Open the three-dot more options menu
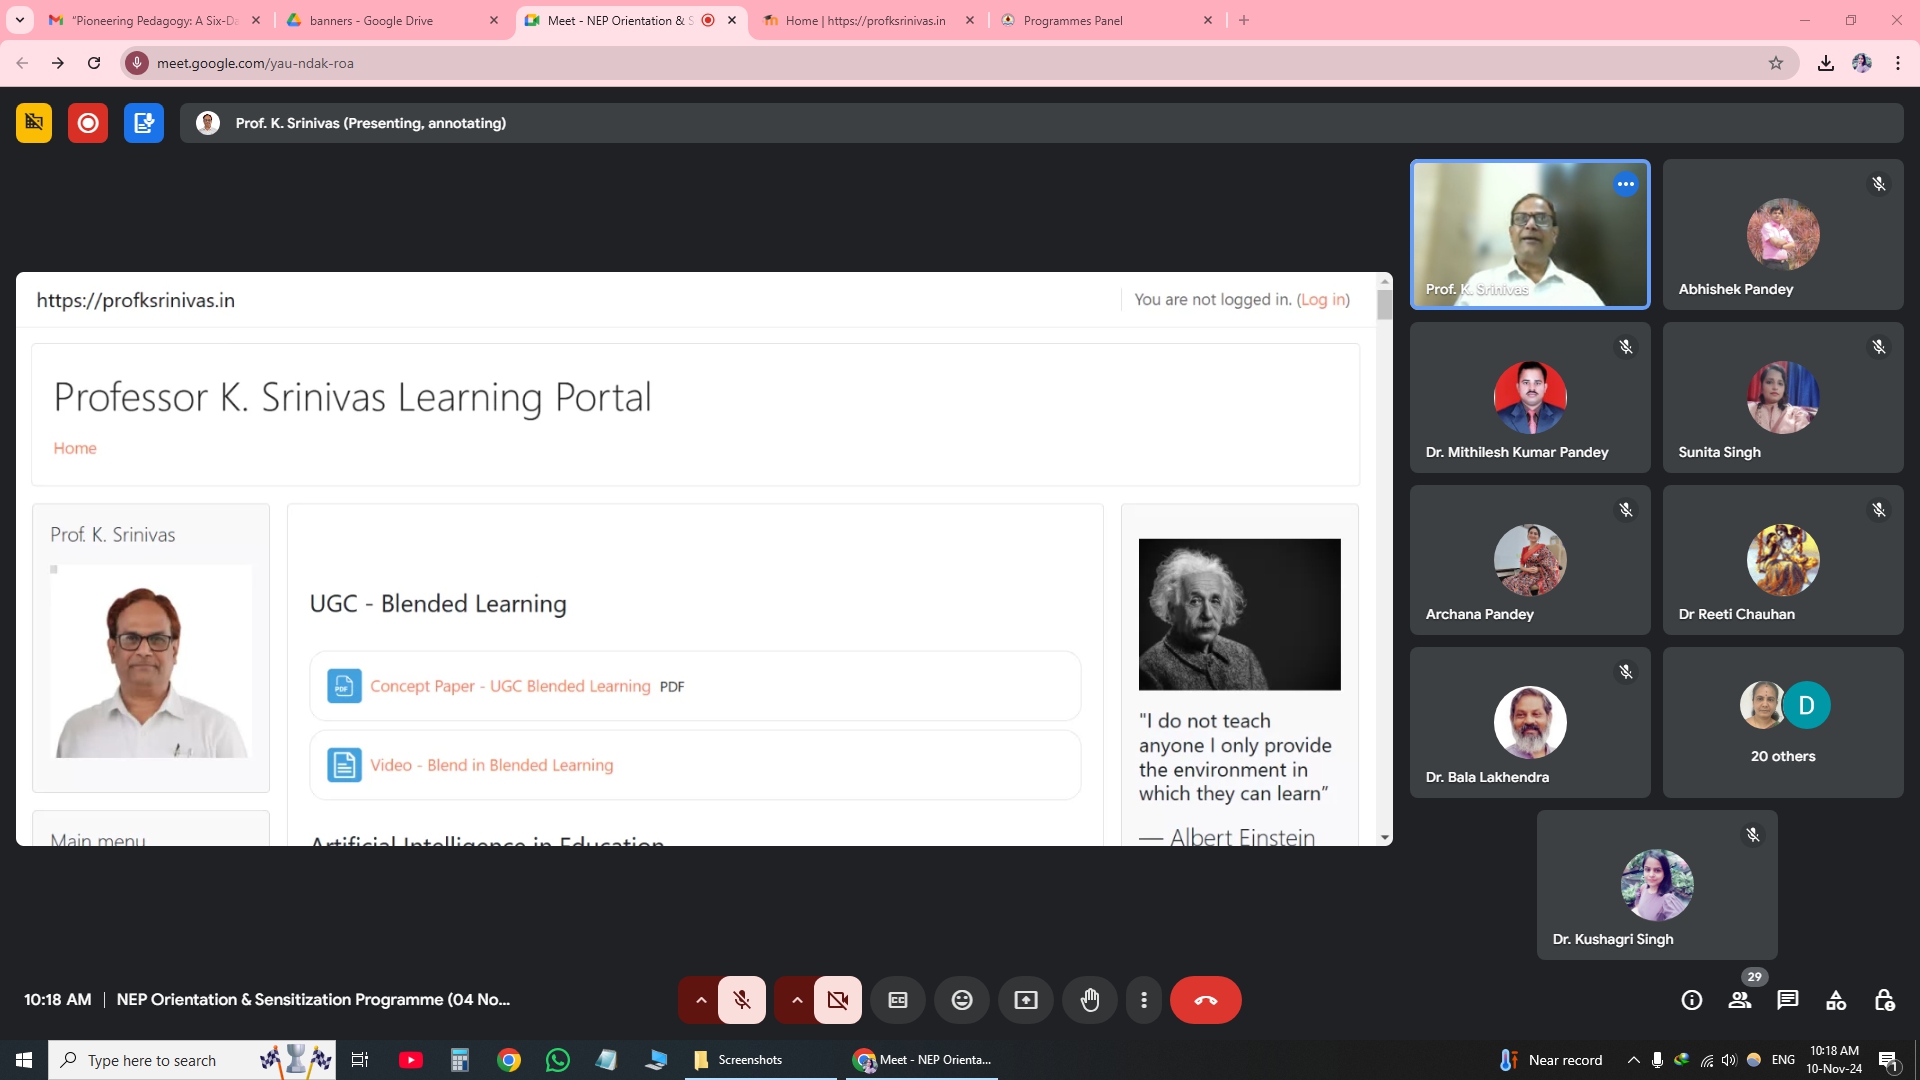Image resolution: width=1920 pixels, height=1080 pixels. pos(1144,1000)
